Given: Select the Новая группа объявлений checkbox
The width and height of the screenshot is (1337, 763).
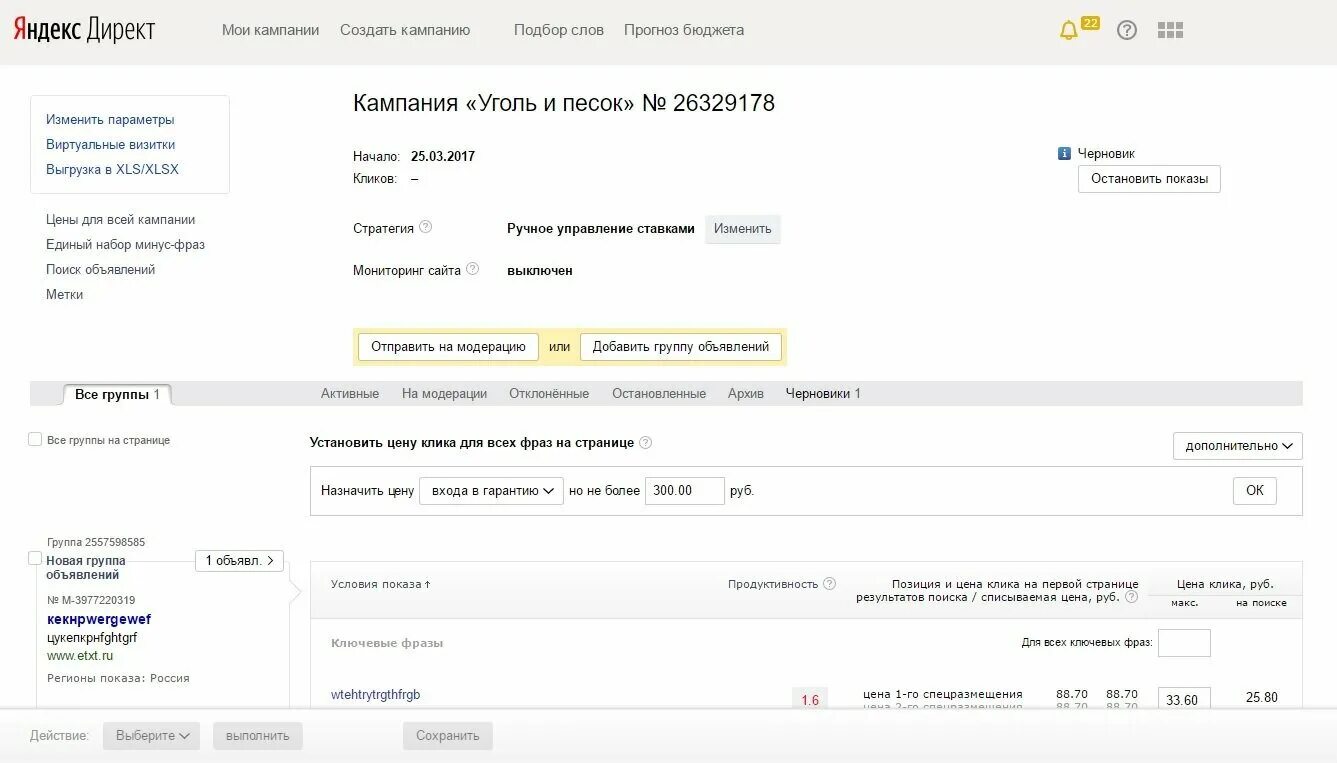Looking at the screenshot, I should (x=35, y=558).
